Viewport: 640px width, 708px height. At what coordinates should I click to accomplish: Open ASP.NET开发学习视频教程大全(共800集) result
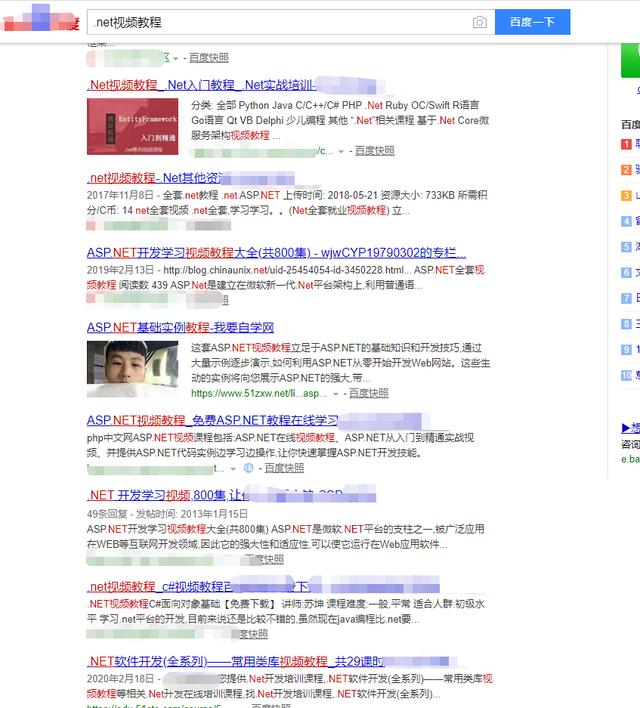pyautogui.click(x=276, y=253)
